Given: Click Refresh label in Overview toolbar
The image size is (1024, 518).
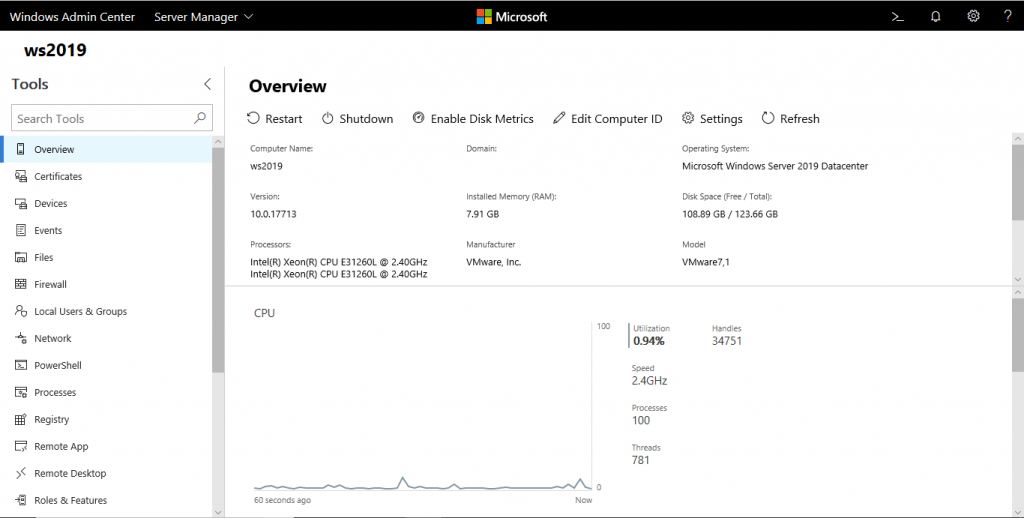Looking at the screenshot, I should pyautogui.click(x=799, y=119).
